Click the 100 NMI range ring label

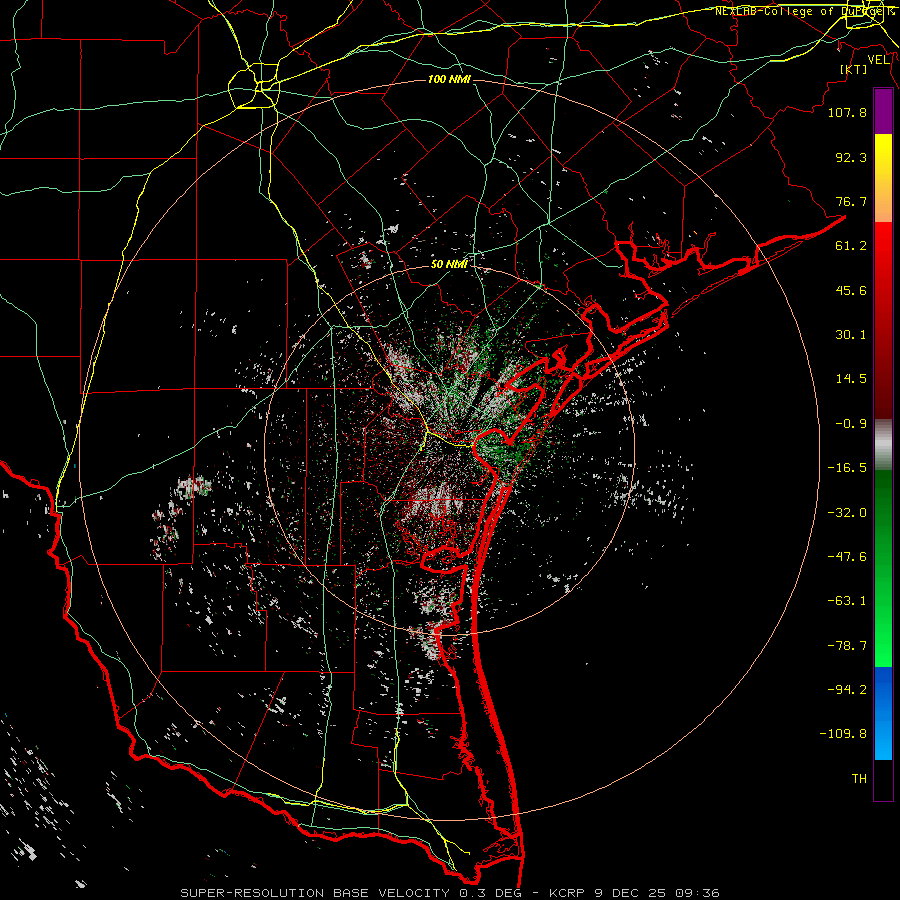(449, 79)
